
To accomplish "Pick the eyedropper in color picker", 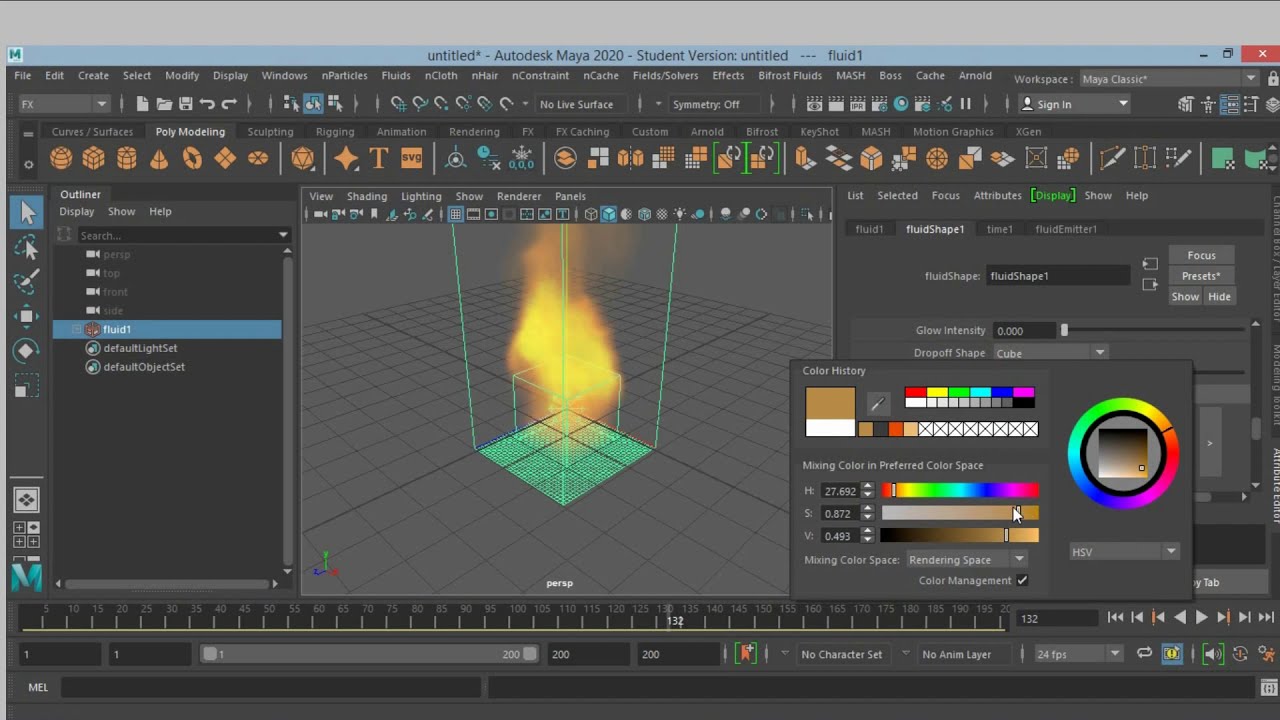I will 877,404.
